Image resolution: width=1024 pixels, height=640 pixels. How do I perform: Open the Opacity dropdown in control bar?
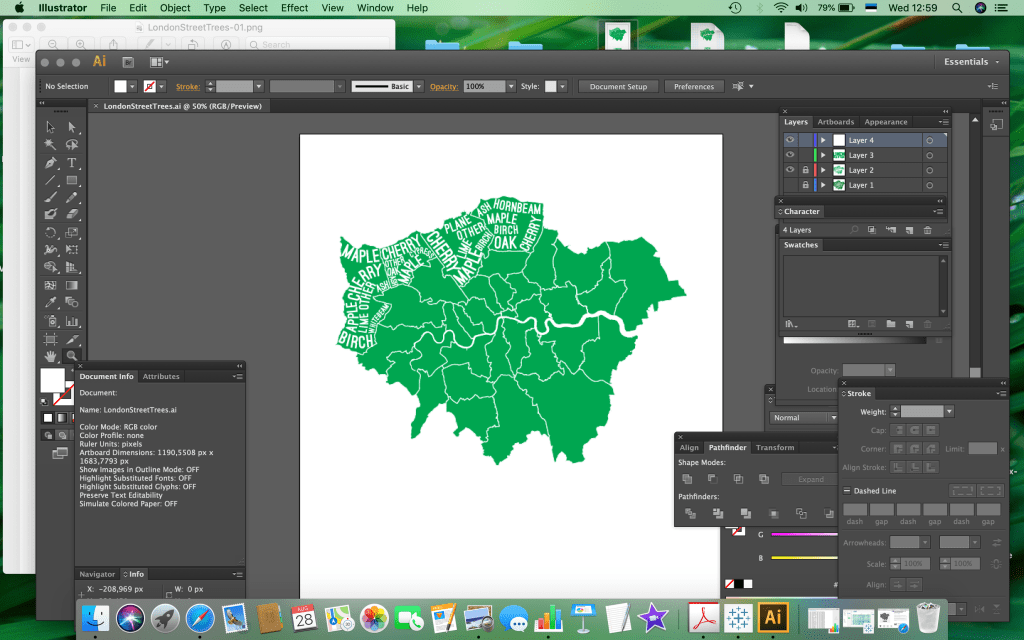click(x=511, y=87)
